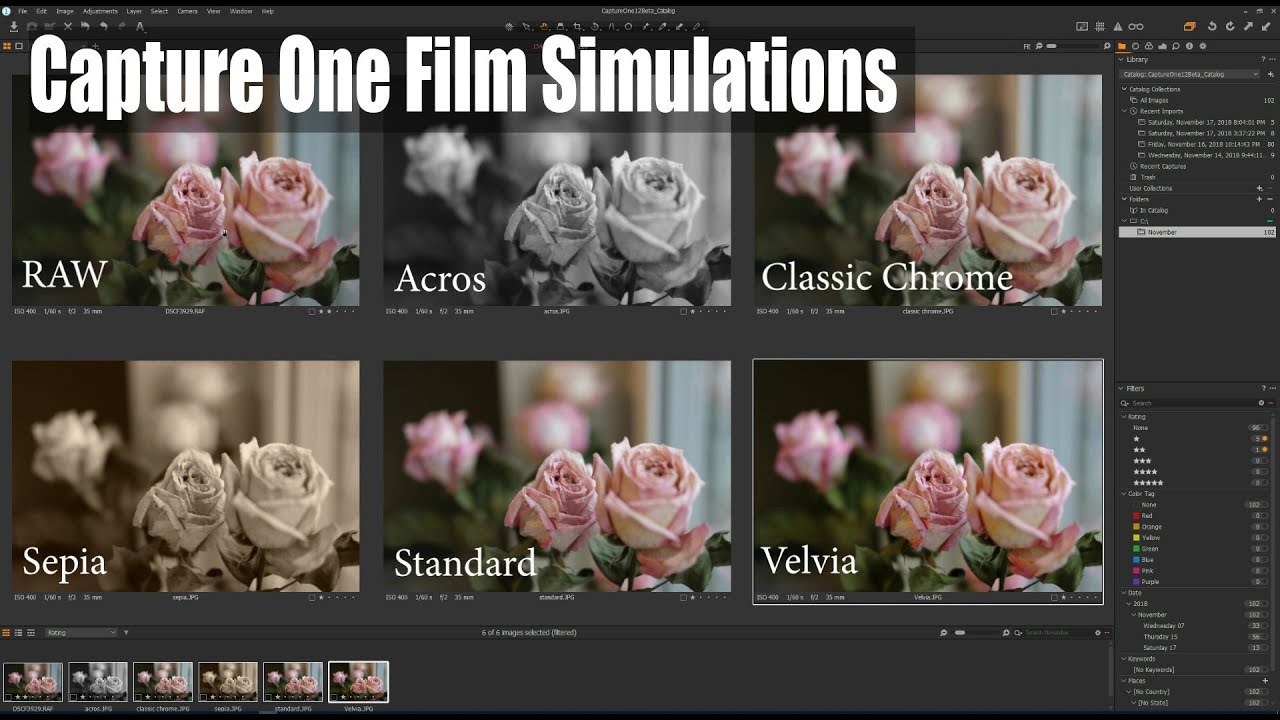Toggle the Grid overlay icon

[x=1100, y=26]
